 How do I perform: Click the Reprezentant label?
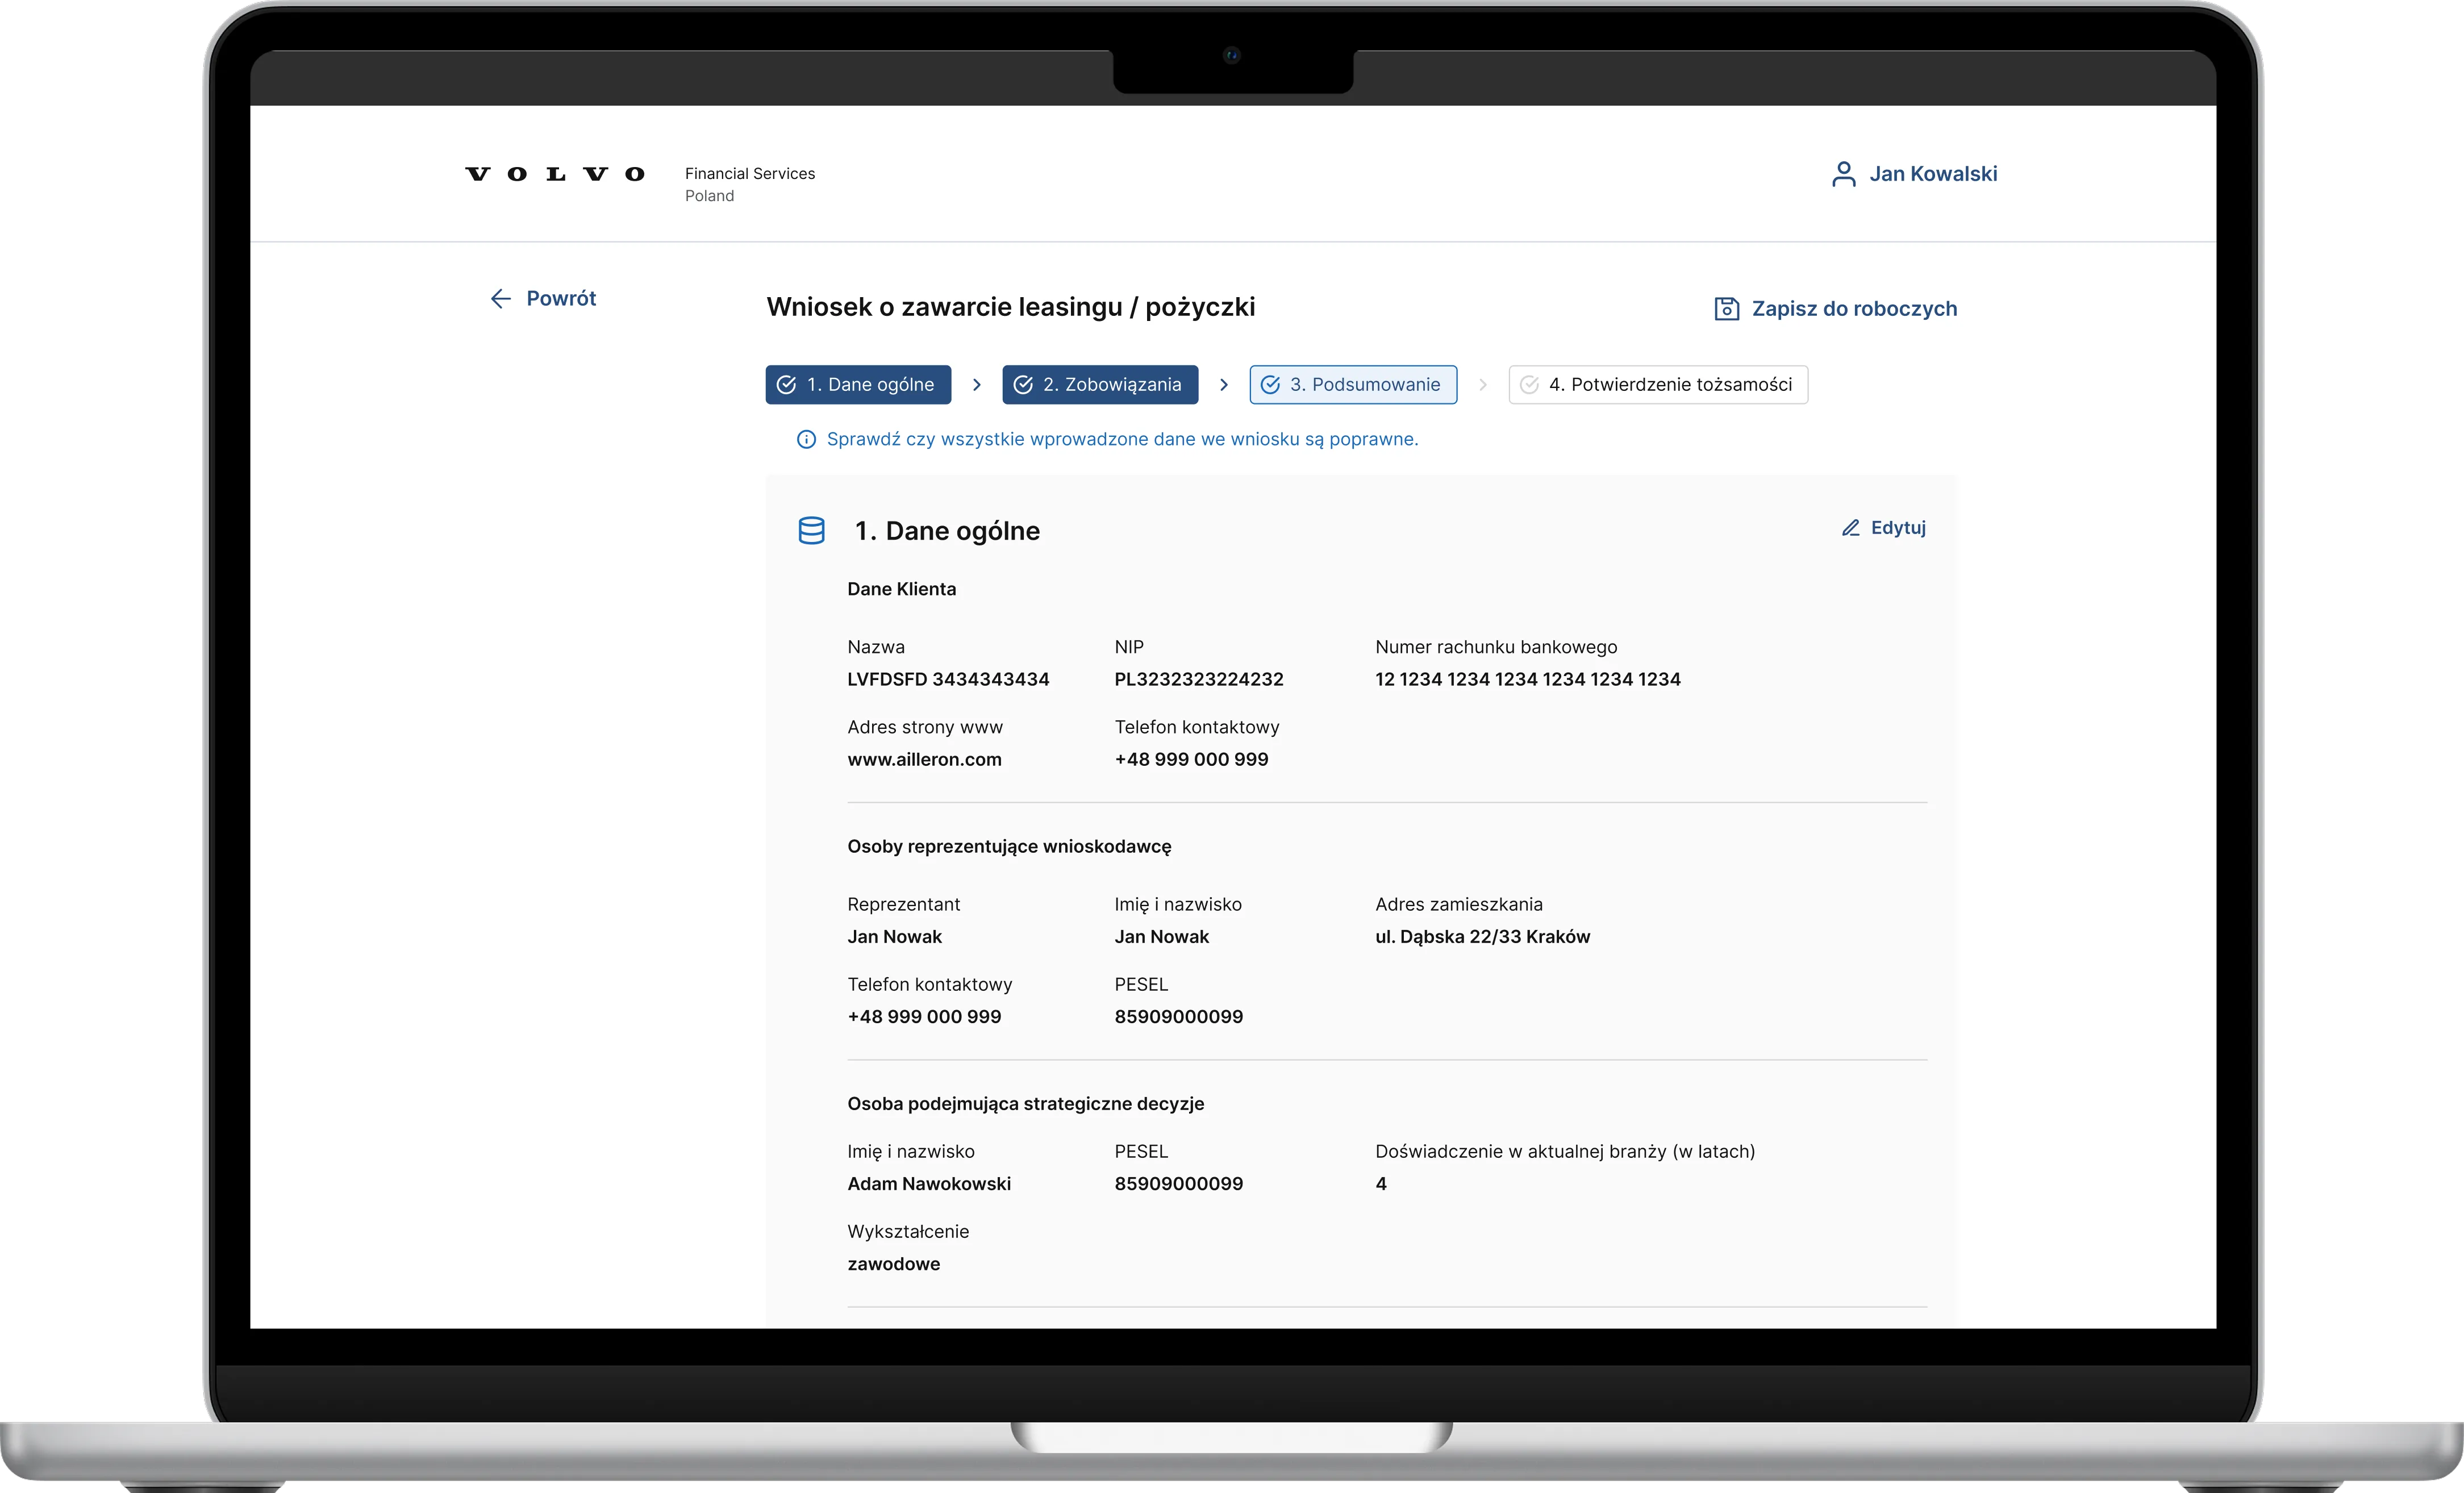904,905
